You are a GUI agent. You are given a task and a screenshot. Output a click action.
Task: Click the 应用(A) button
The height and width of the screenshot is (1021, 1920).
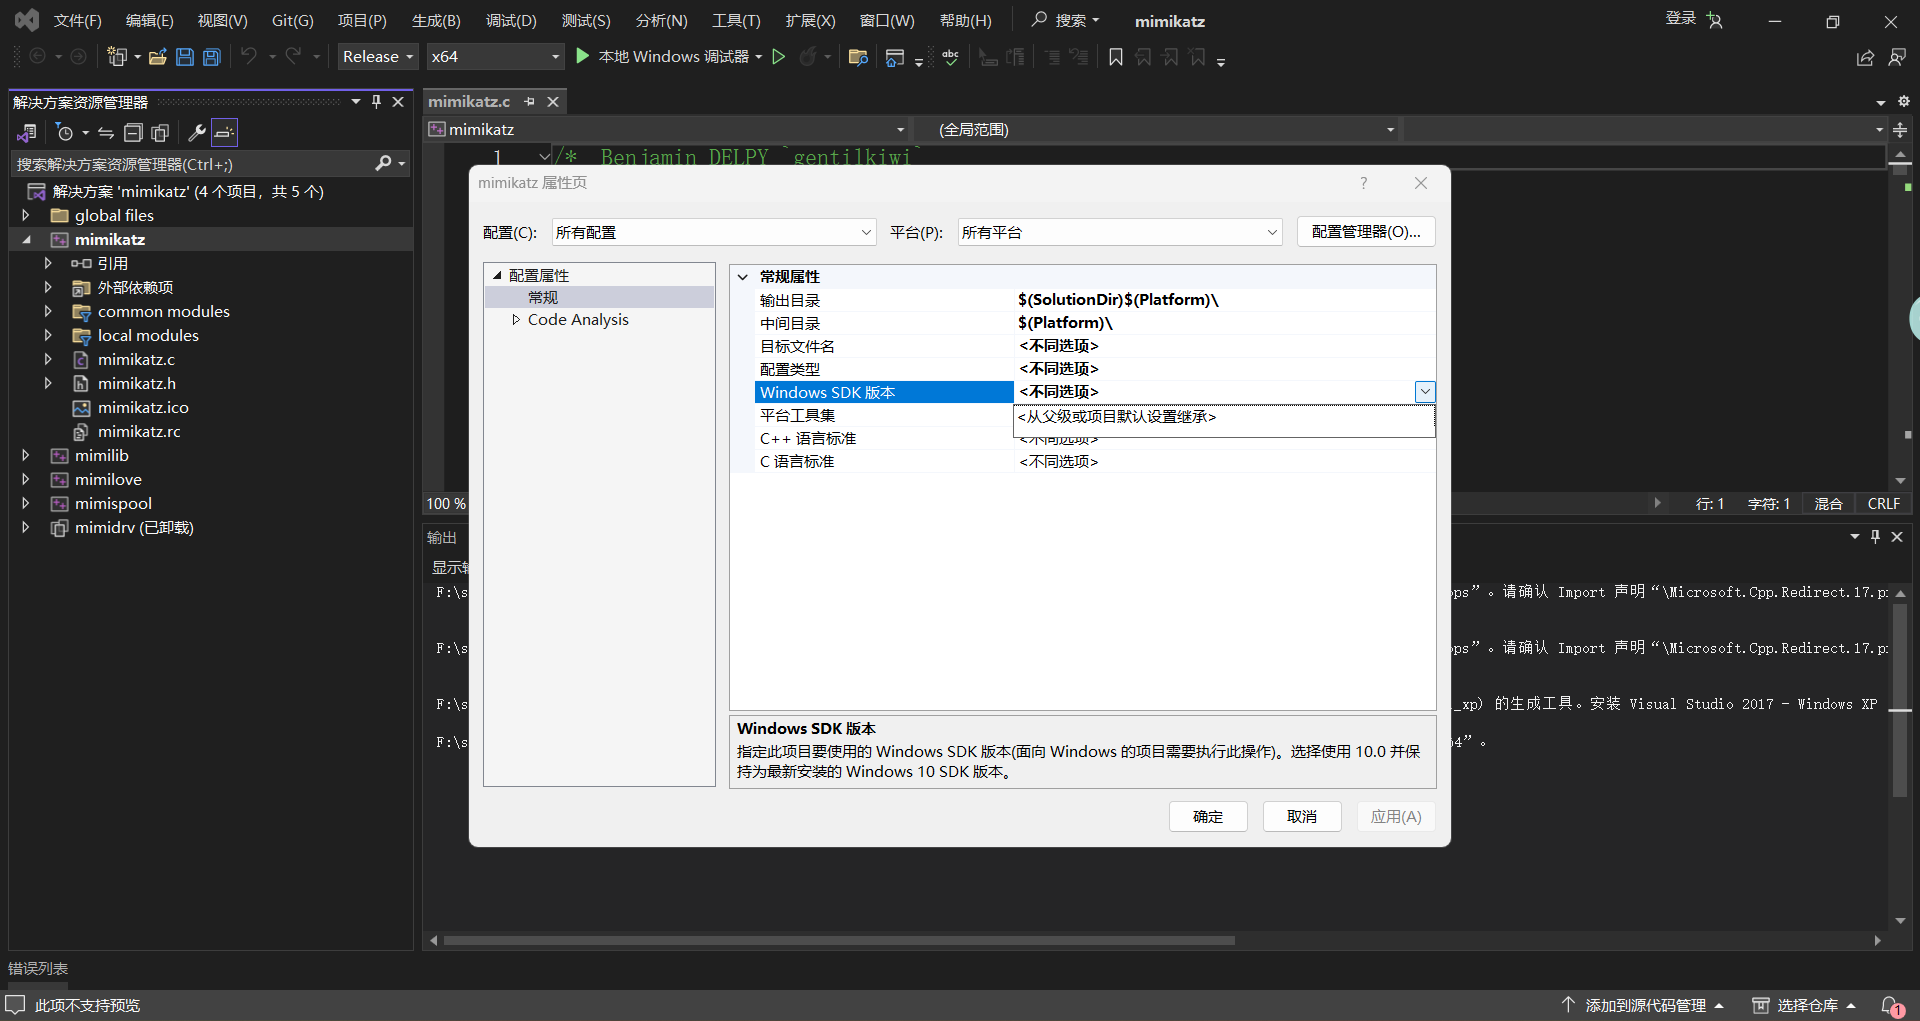point(1396,816)
